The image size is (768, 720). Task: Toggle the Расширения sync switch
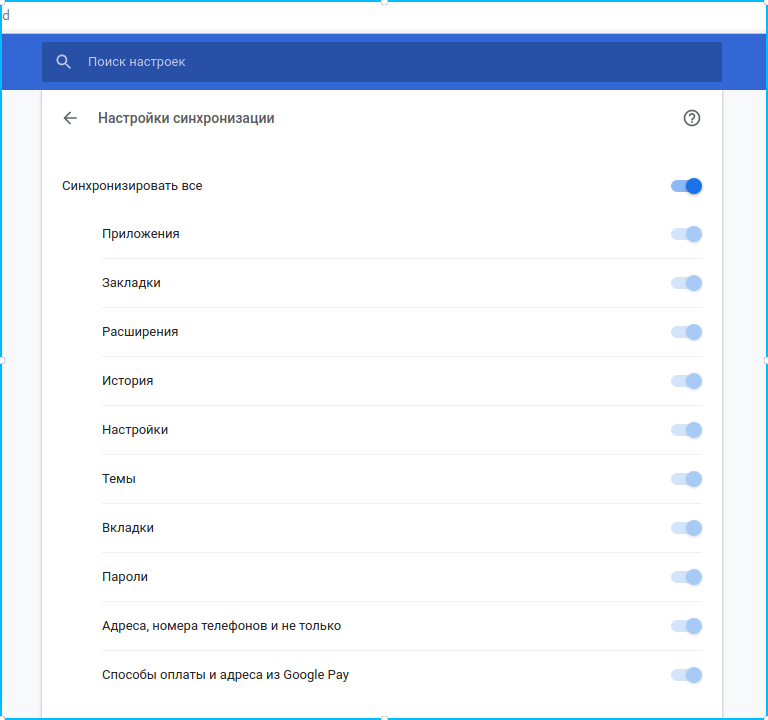(x=686, y=332)
